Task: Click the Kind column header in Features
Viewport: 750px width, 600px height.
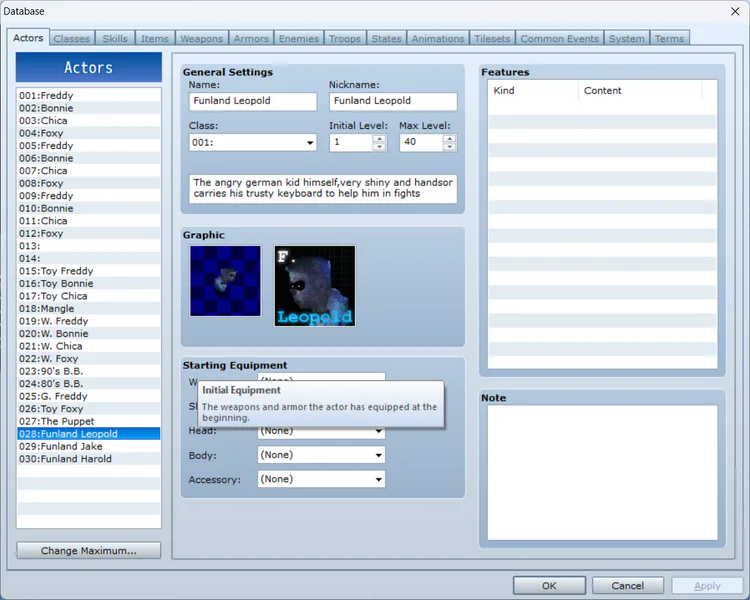Action: 533,90
